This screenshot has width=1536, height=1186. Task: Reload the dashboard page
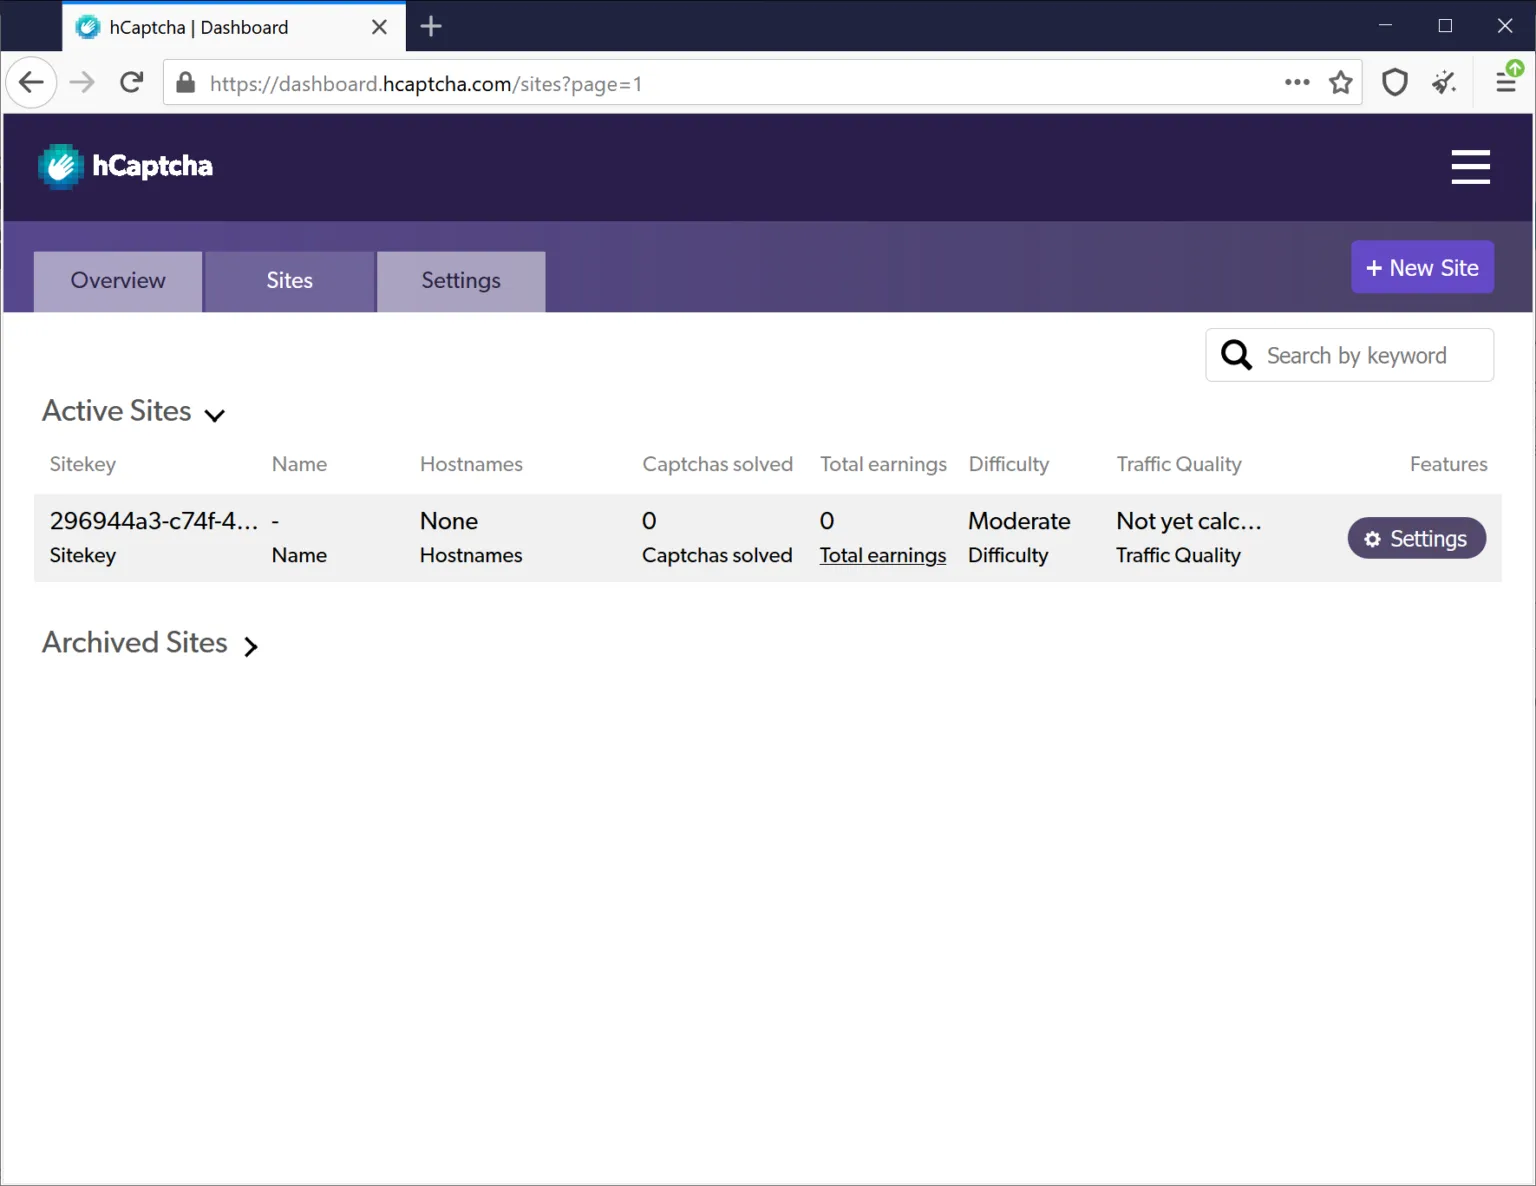tap(131, 82)
